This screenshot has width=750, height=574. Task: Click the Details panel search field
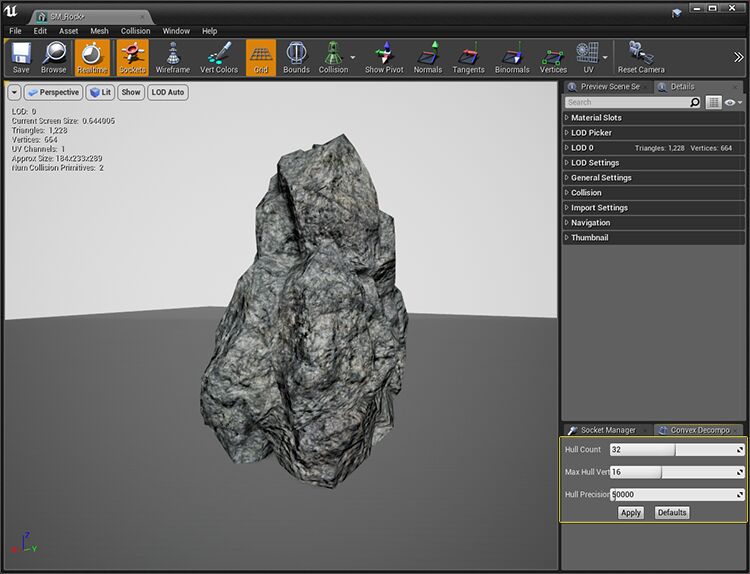(x=632, y=102)
